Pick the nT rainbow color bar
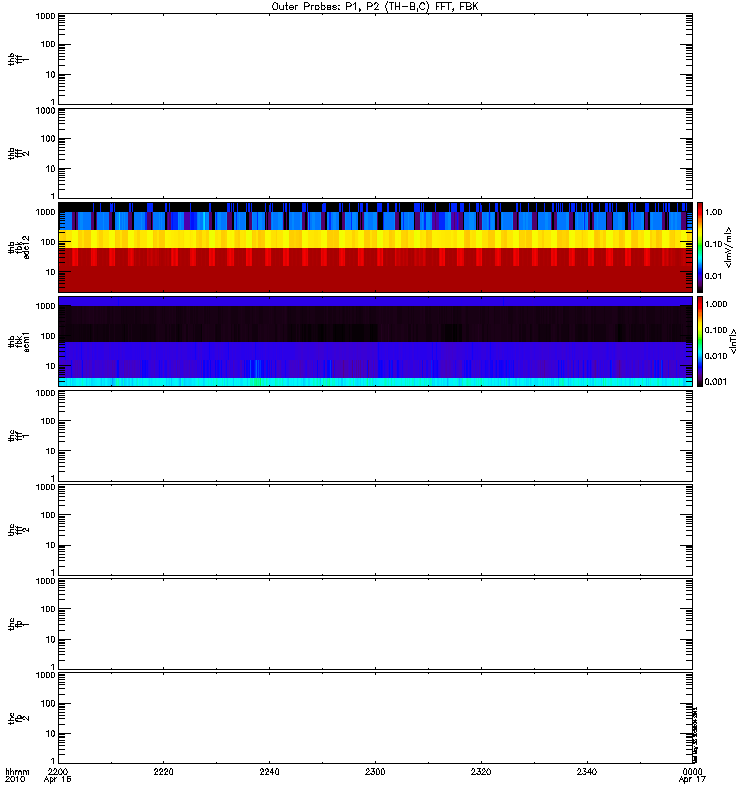750x800 pixels. point(700,341)
